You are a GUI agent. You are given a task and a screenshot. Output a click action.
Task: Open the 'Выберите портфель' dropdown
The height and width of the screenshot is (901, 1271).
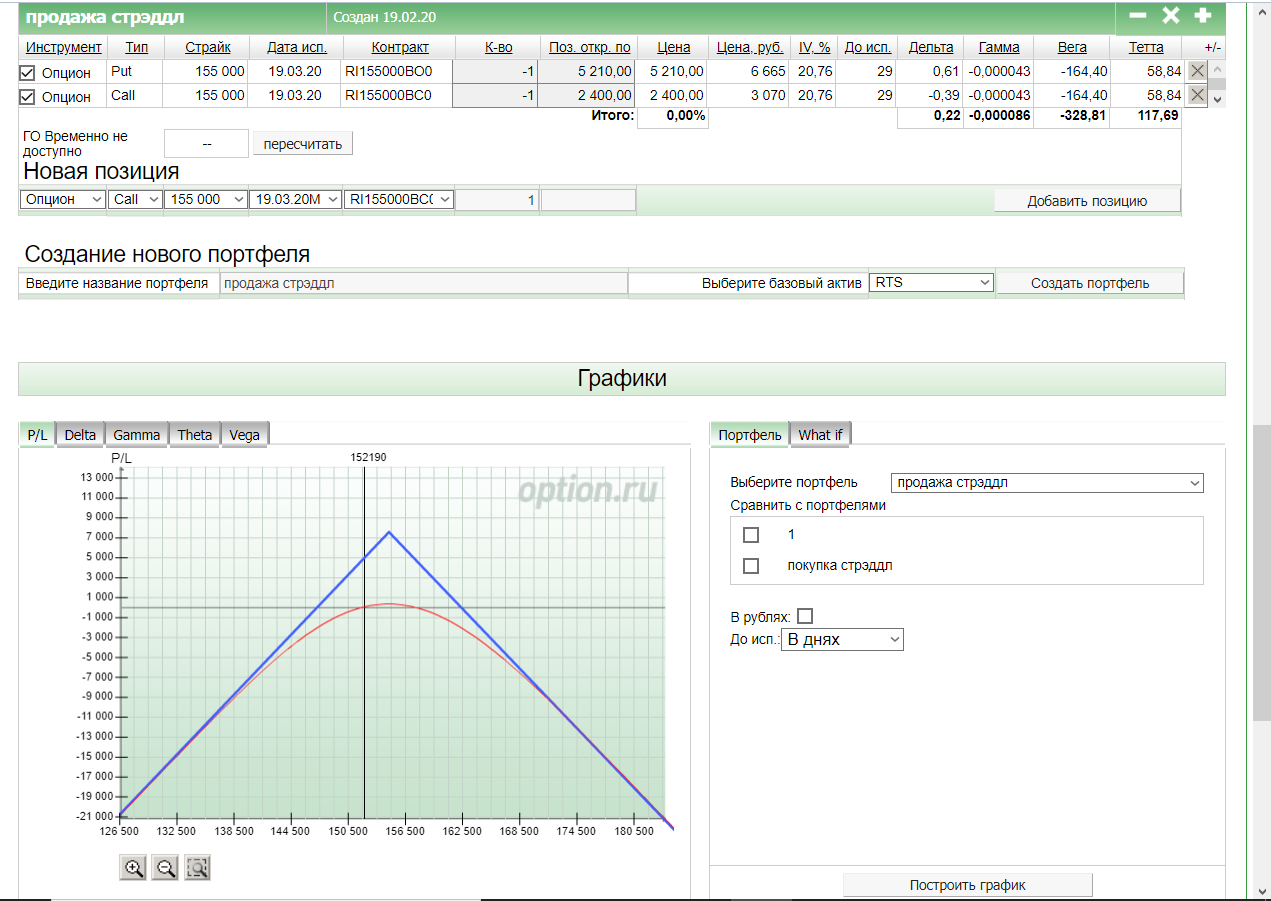(1046, 483)
